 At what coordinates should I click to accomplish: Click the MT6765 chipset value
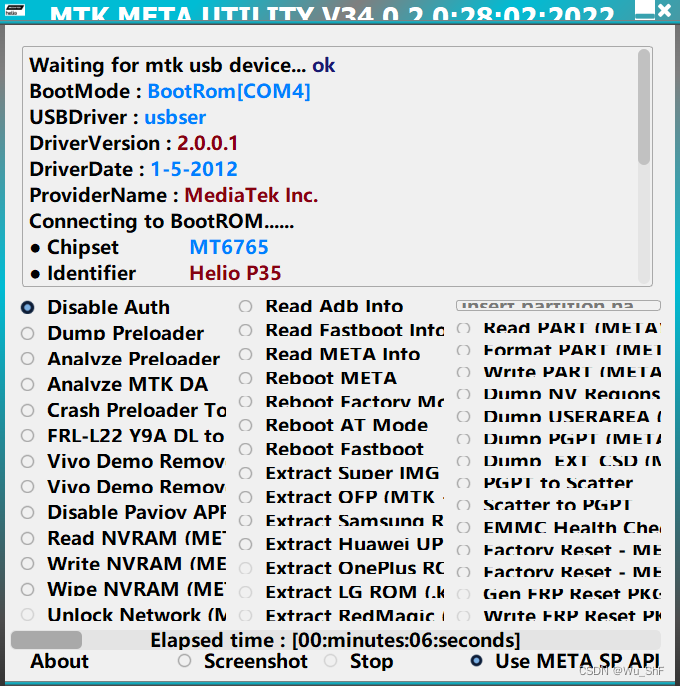[x=229, y=248]
